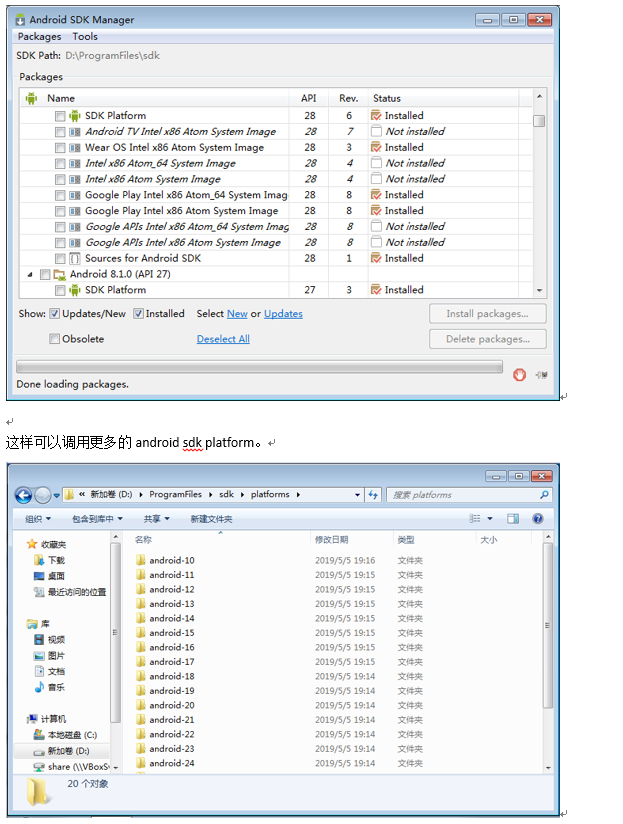The height and width of the screenshot is (824, 623).
Task: Click the Status column header
Action: (x=443, y=98)
